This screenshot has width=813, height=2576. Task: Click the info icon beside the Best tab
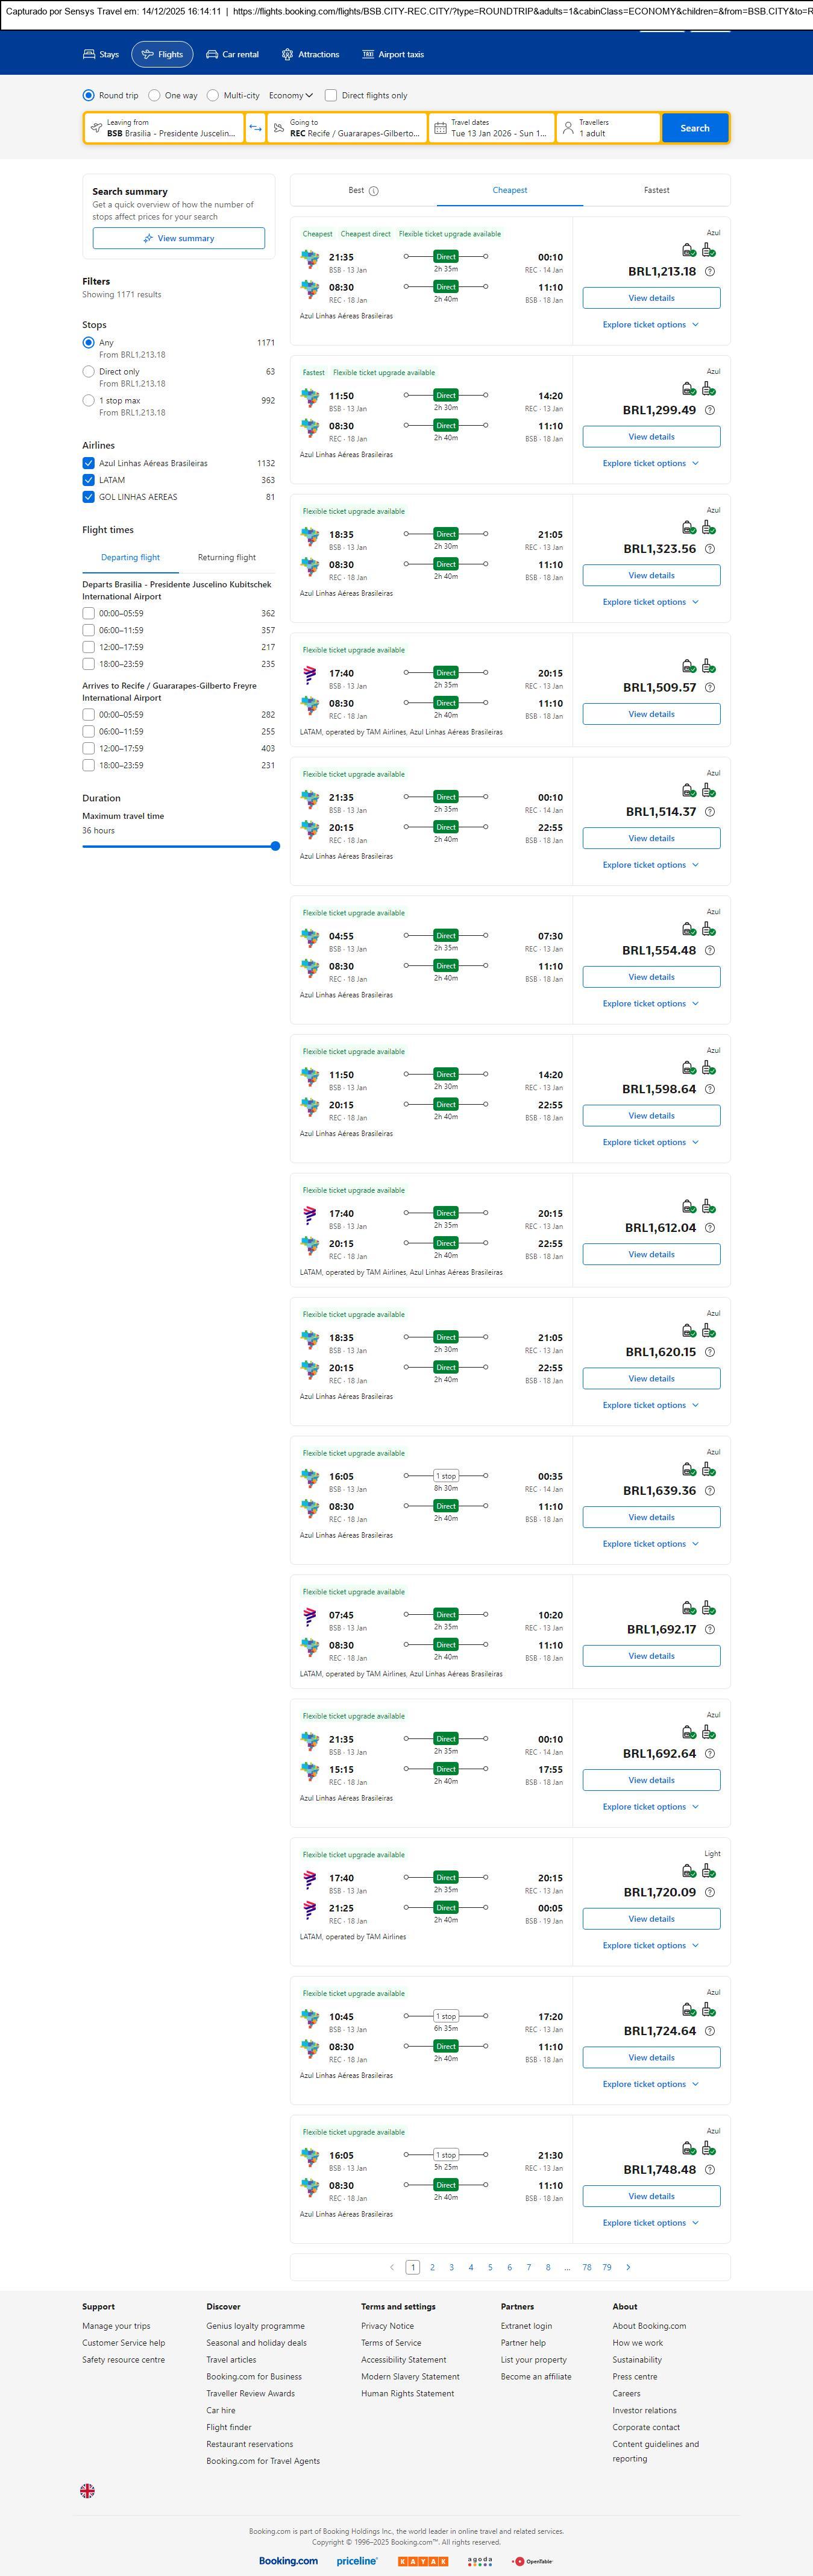374,191
